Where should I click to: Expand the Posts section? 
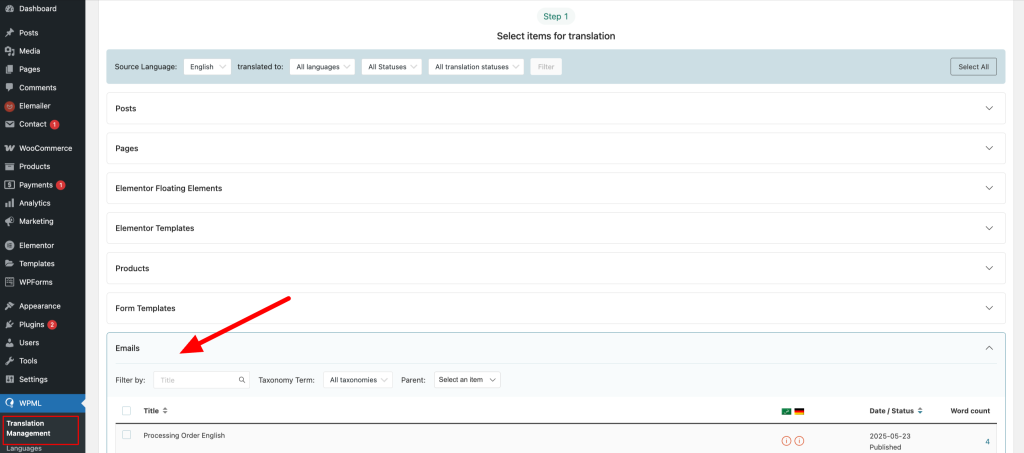click(556, 108)
